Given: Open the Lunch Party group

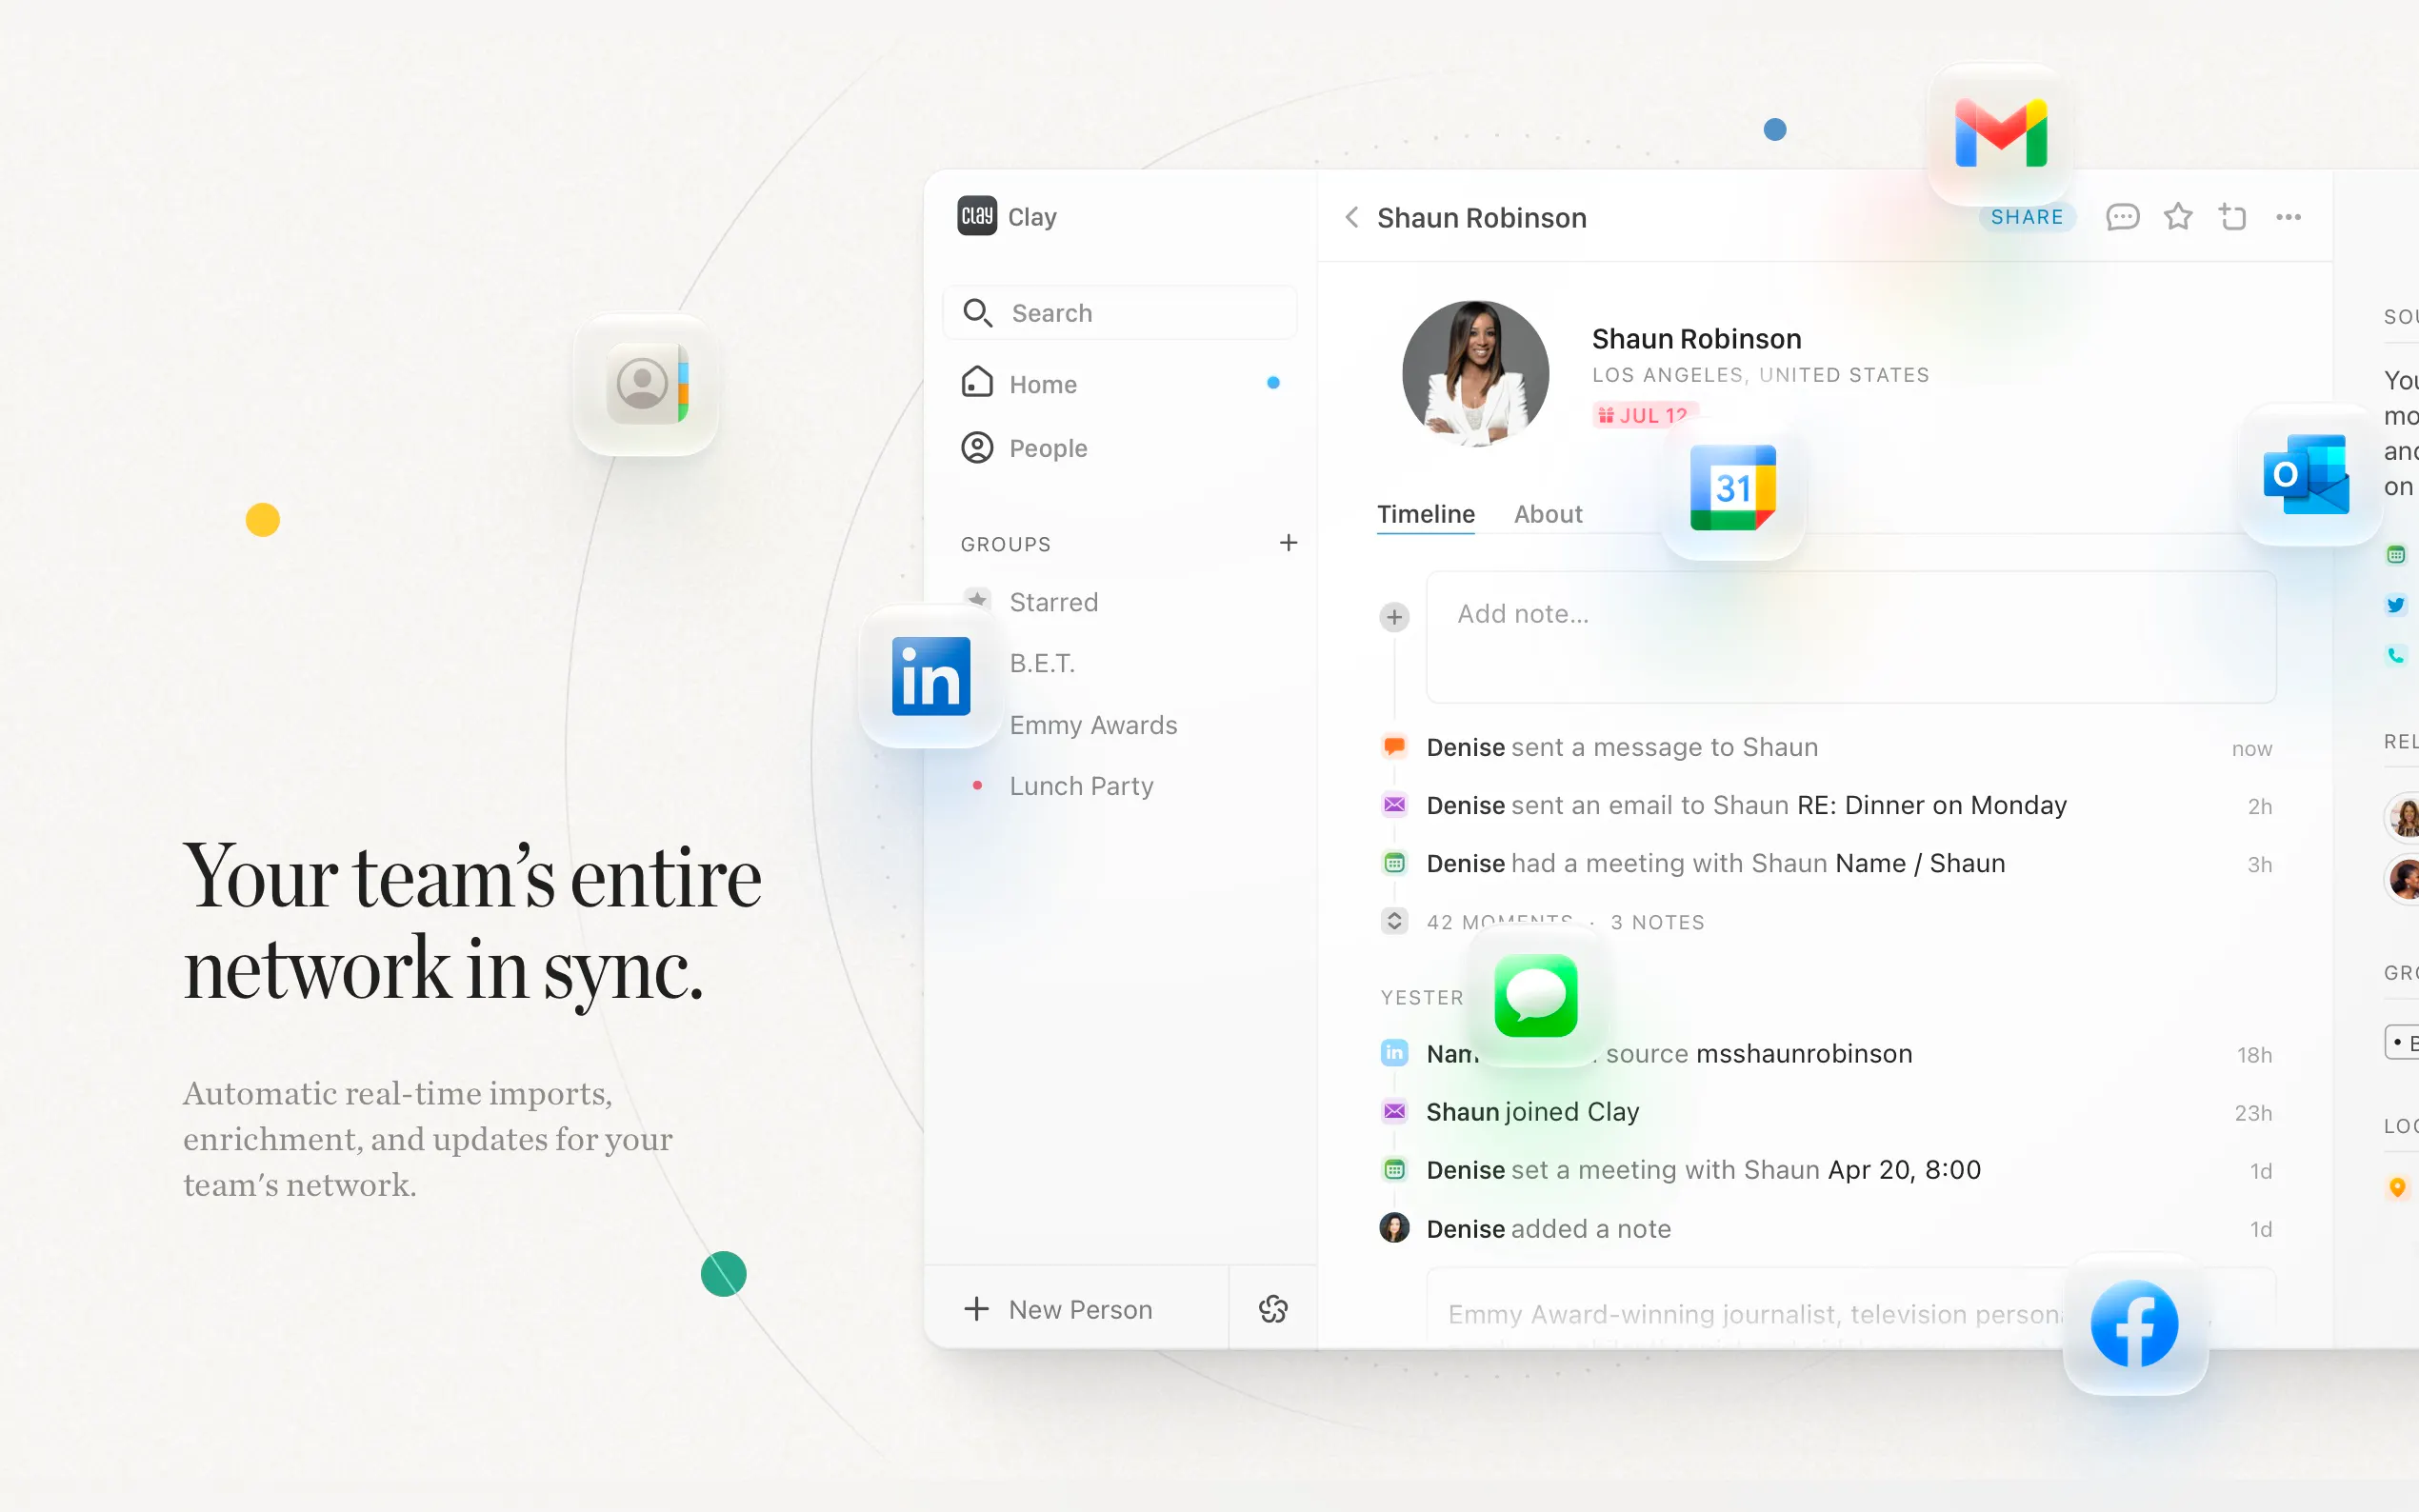Looking at the screenshot, I should pyautogui.click(x=1081, y=786).
